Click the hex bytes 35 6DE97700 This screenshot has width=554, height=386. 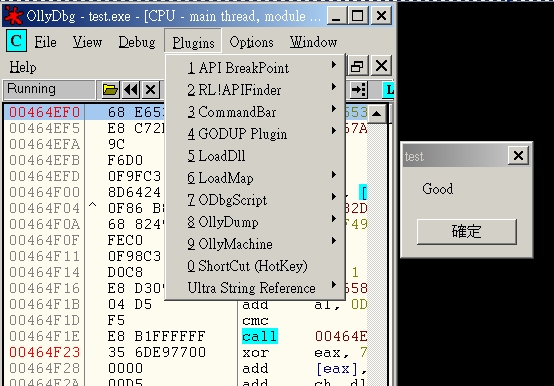157,352
